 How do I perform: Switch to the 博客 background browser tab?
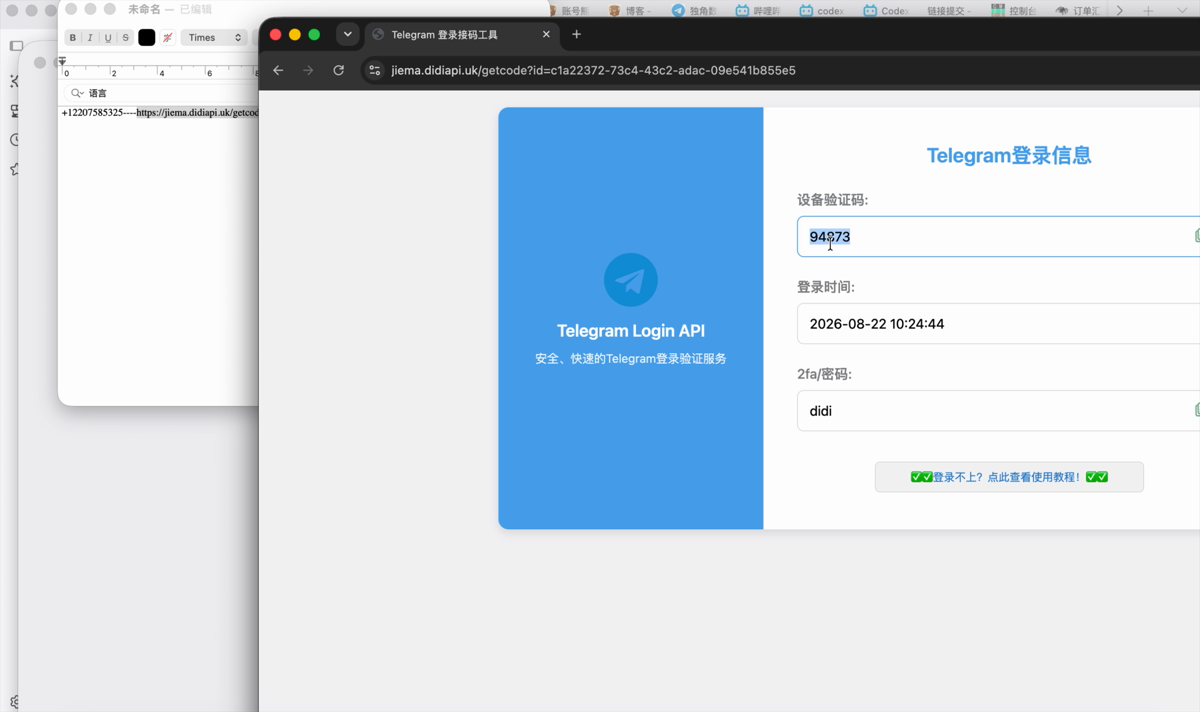(630, 11)
